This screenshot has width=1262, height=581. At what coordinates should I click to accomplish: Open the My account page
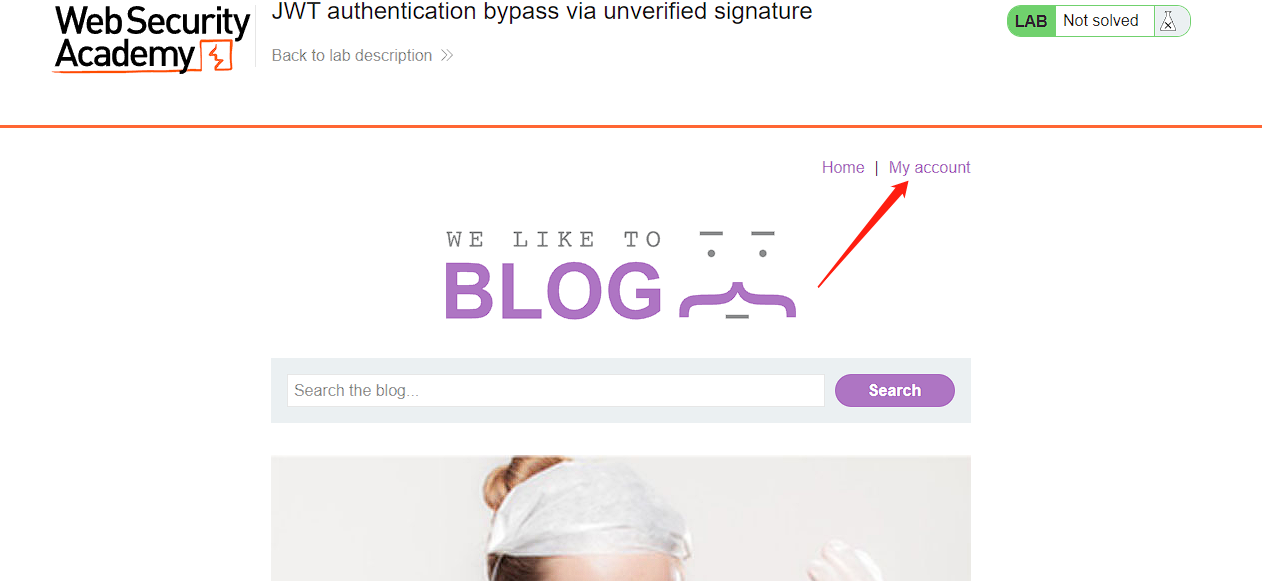[x=930, y=167]
